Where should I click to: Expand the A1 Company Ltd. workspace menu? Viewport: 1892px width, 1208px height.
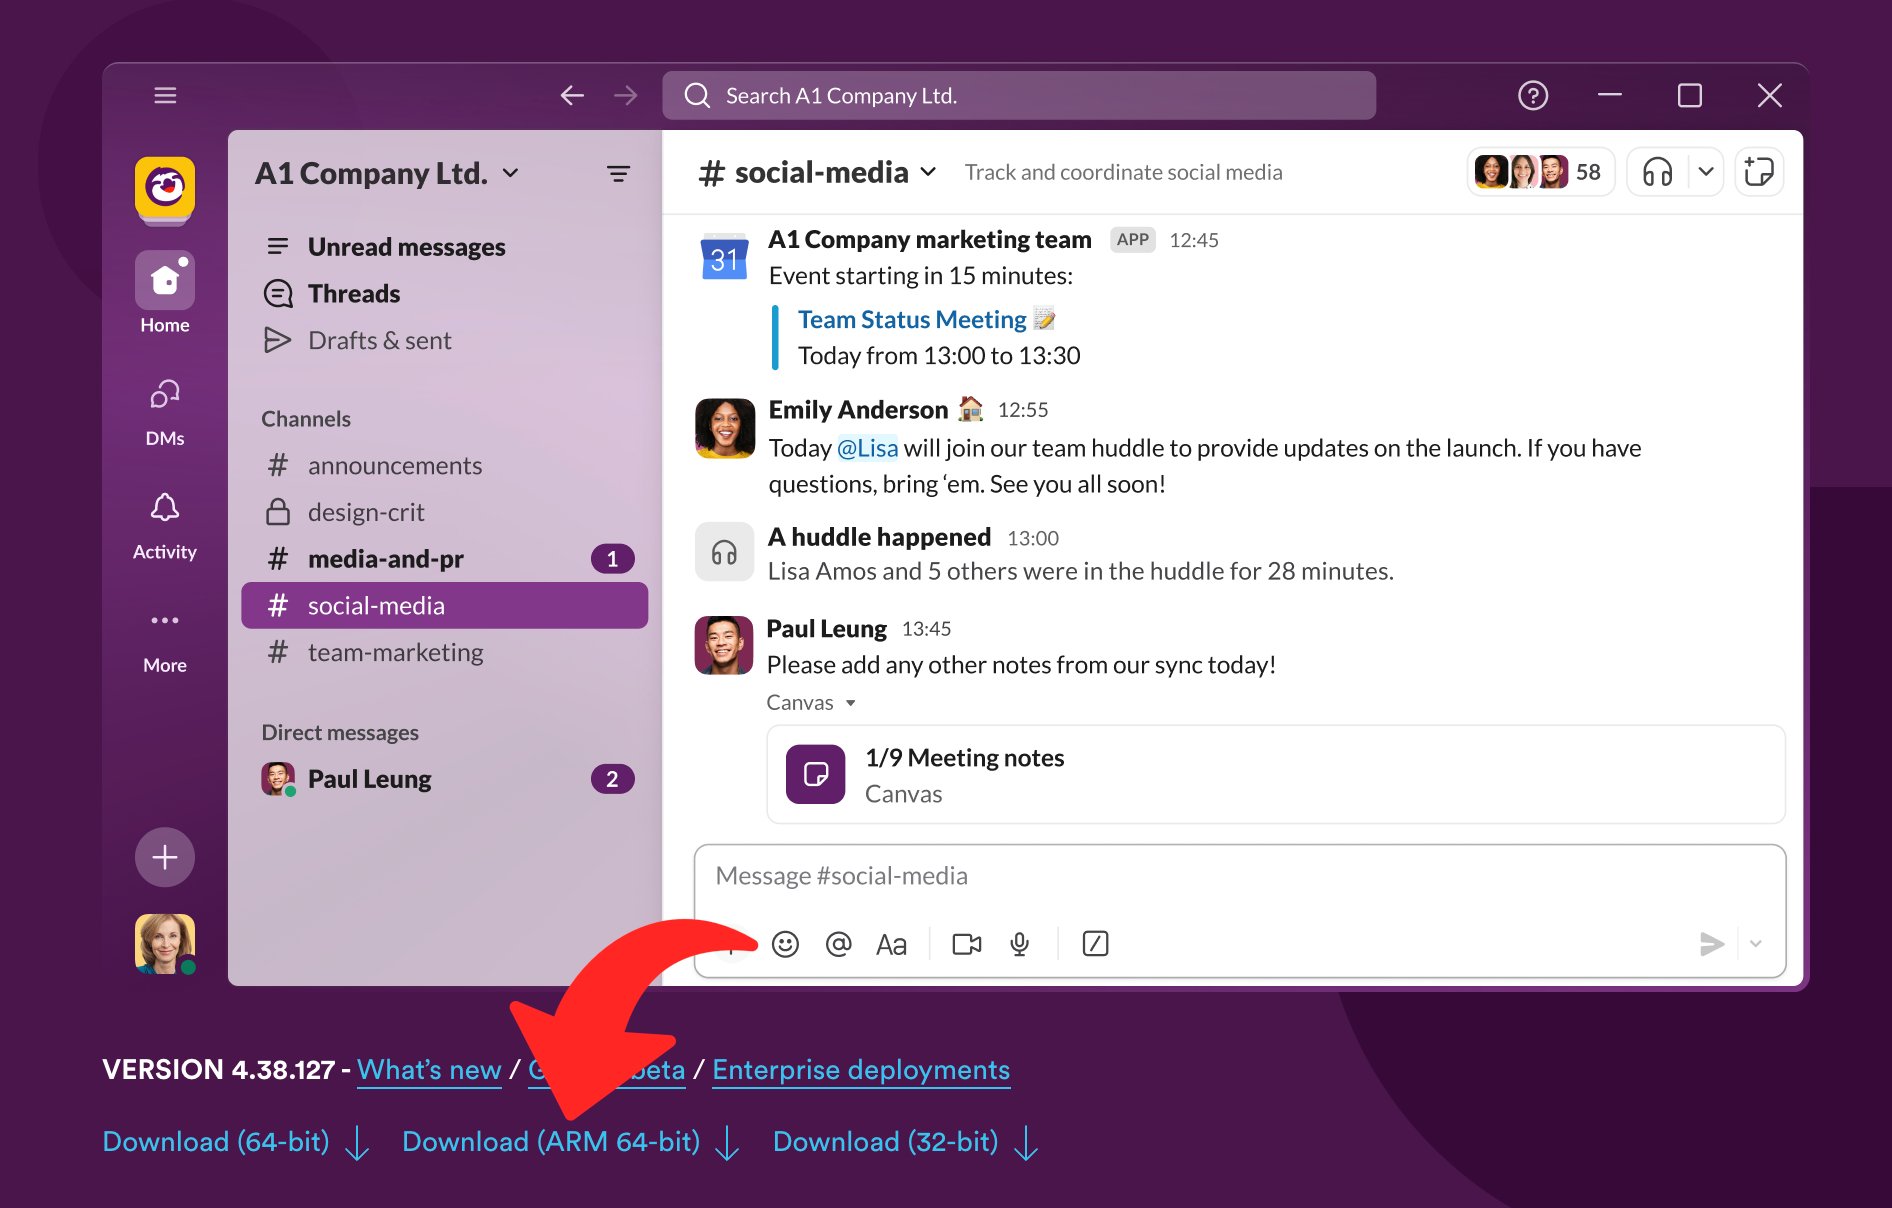point(388,173)
